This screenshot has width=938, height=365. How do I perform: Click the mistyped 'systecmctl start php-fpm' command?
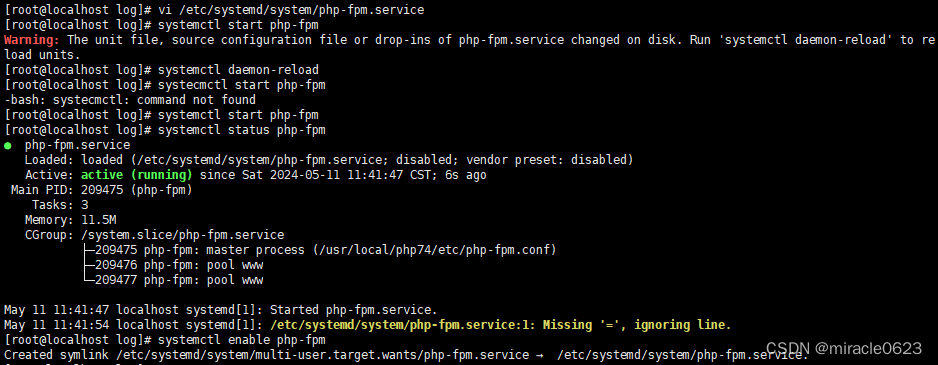pos(242,85)
